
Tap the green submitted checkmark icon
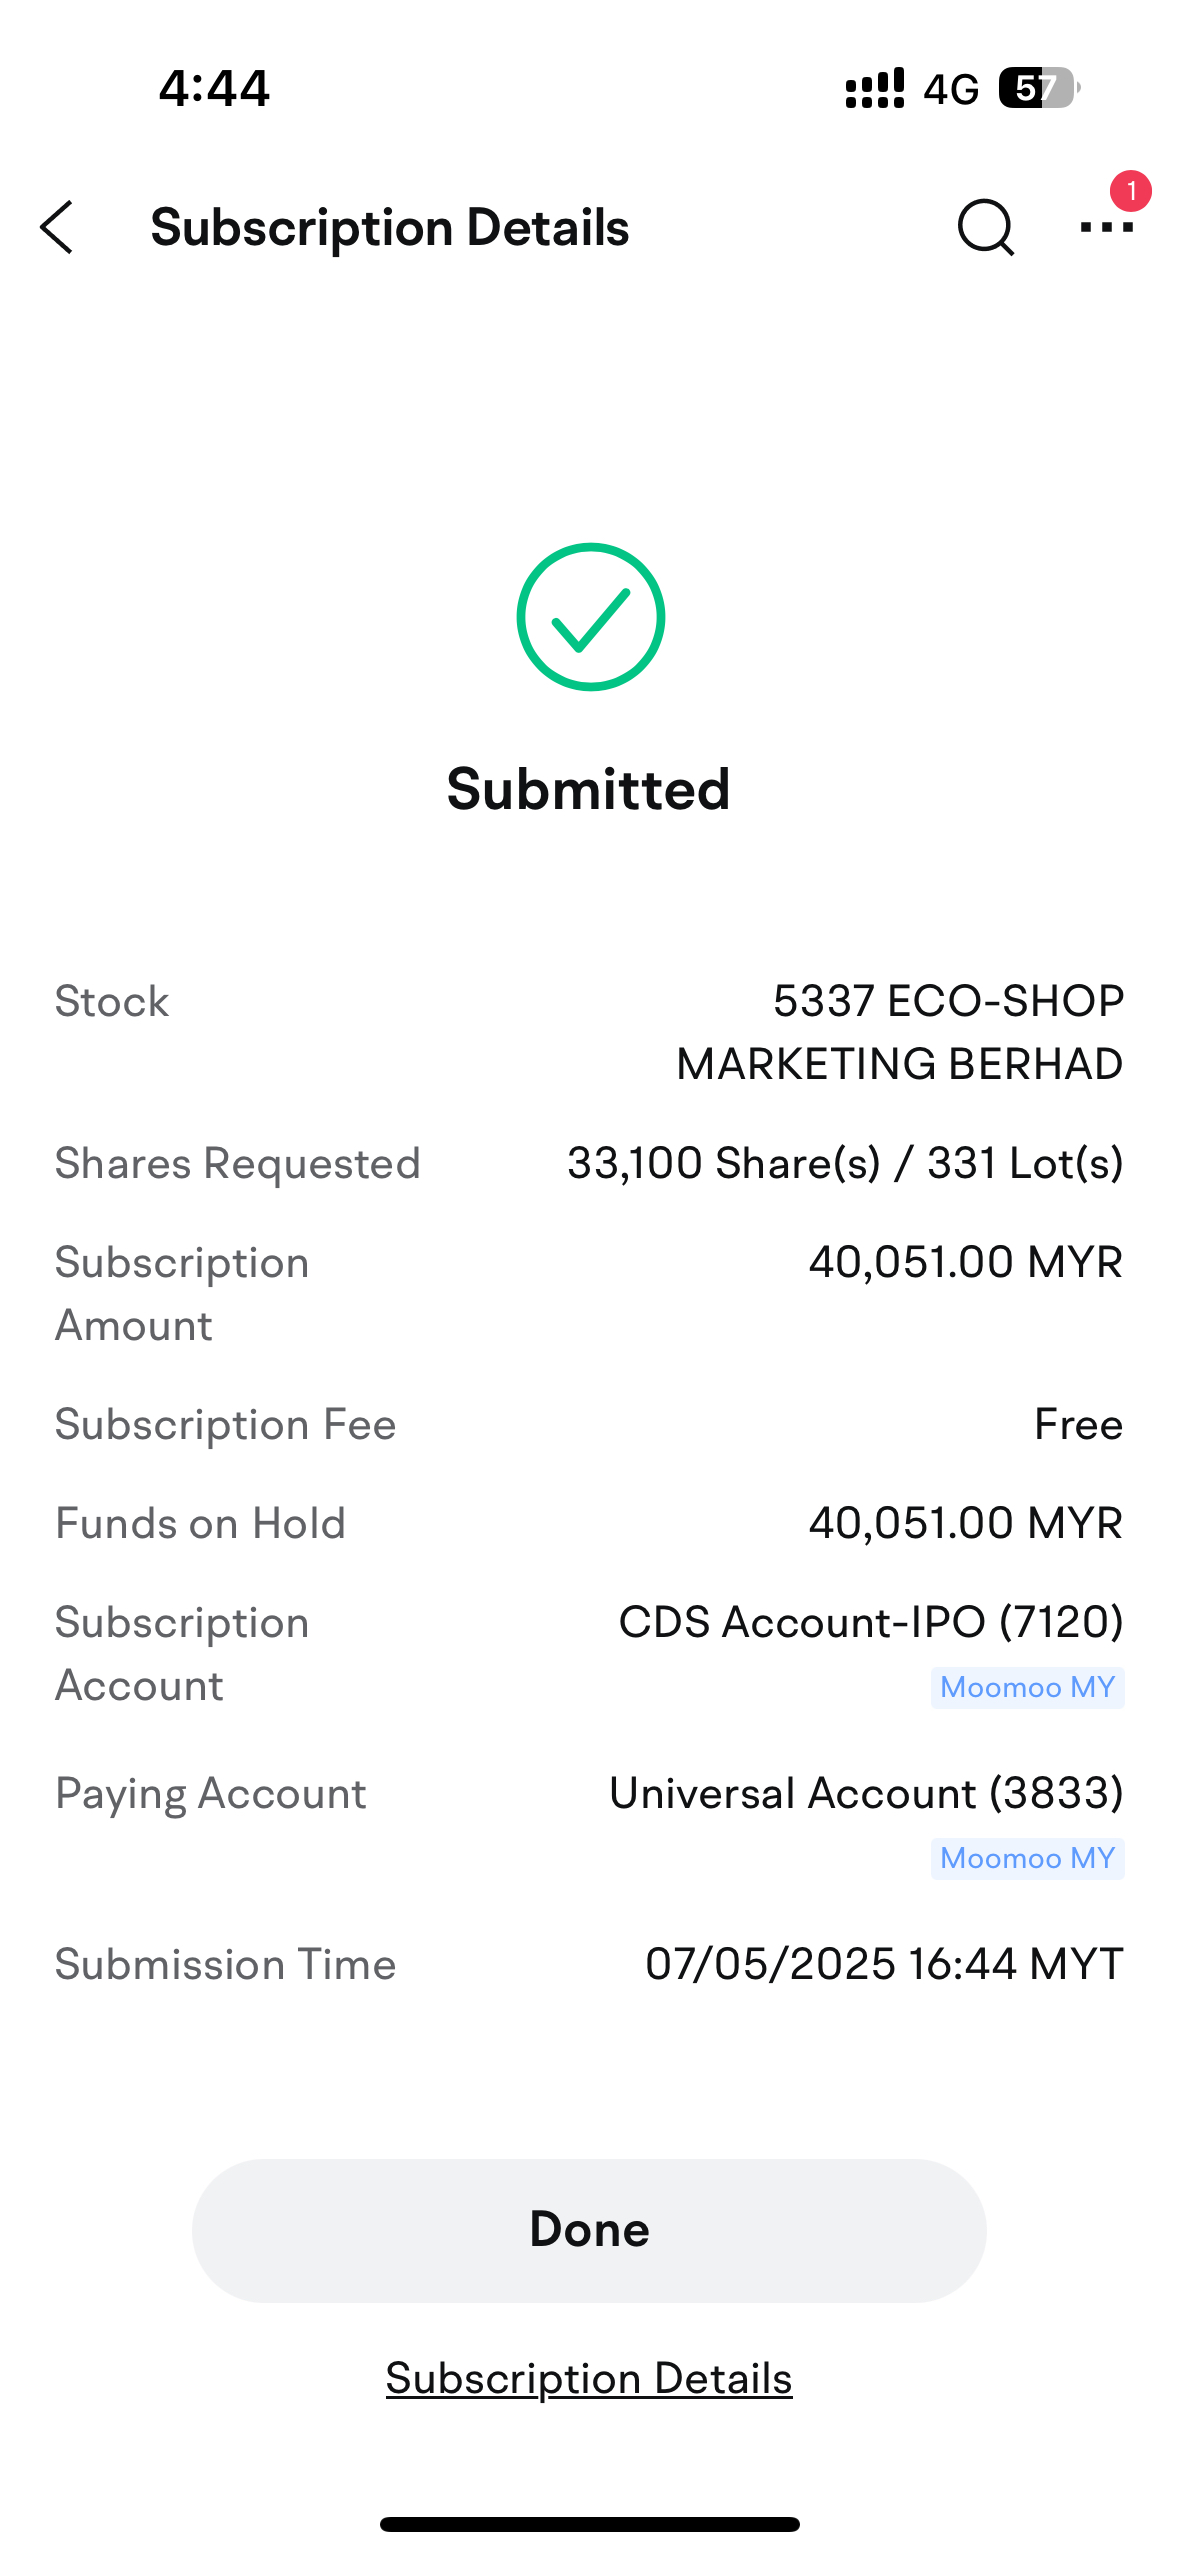[590, 617]
